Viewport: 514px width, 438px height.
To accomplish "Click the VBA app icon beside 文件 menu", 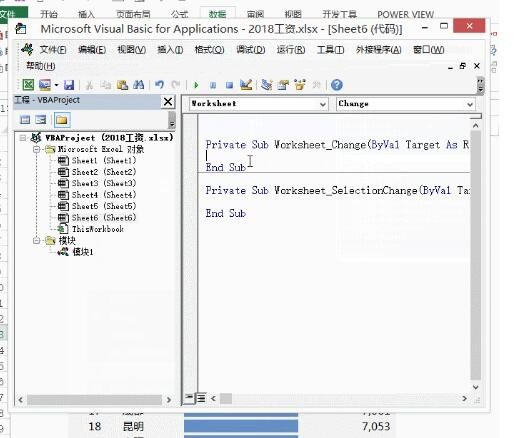I will [27, 50].
